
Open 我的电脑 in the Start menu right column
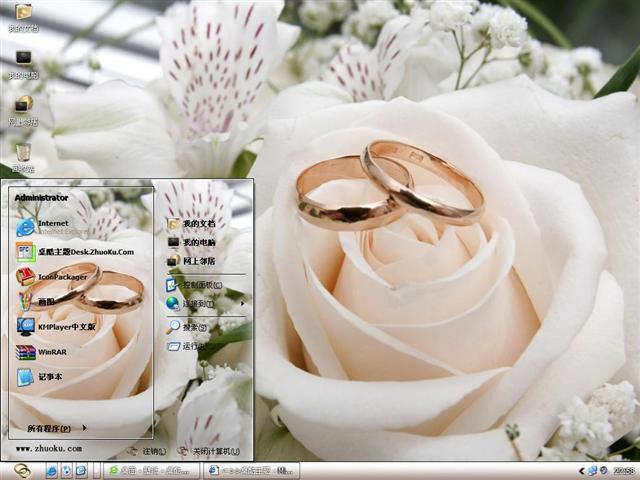tap(191, 242)
